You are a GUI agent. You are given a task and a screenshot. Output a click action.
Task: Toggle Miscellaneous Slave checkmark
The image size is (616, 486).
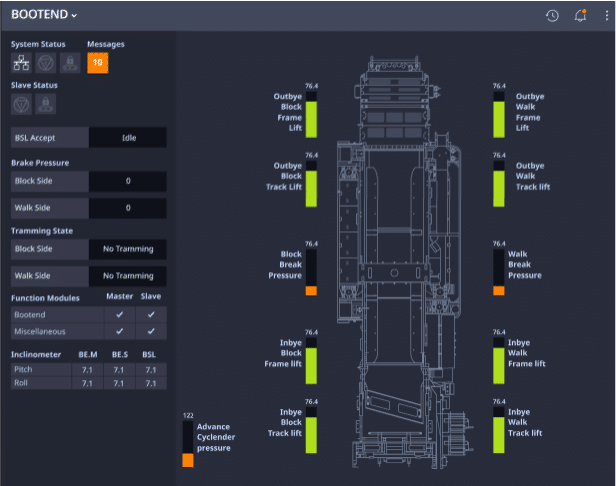pyautogui.click(x=151, y=331)
